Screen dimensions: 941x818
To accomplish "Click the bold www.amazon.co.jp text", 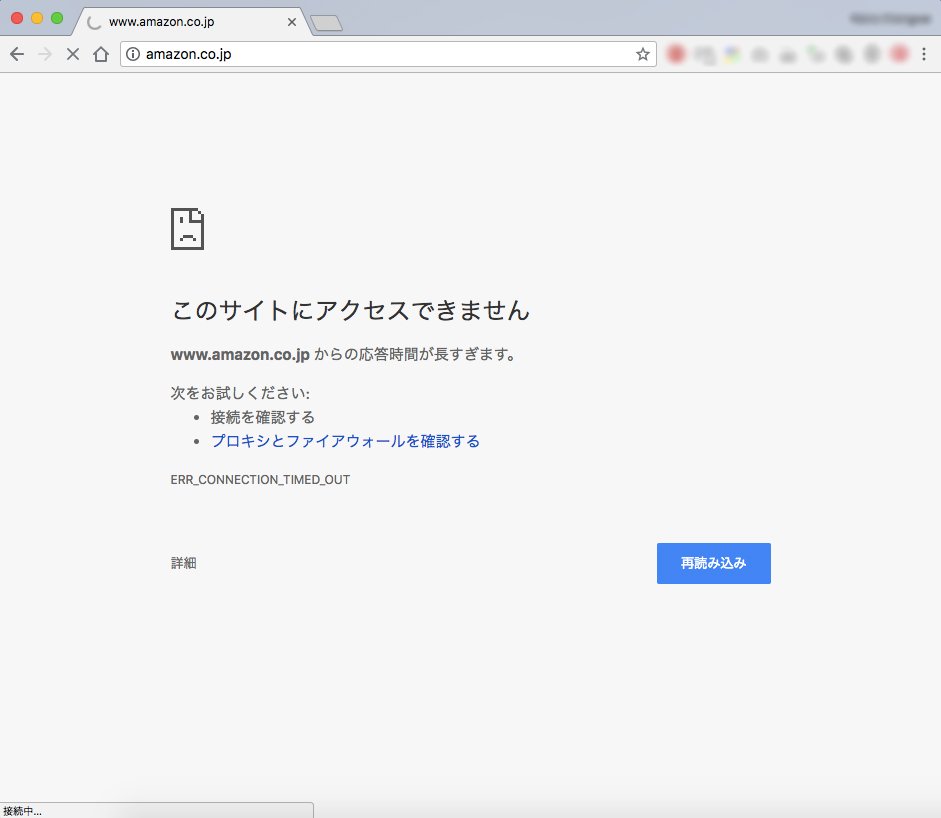I will click(x=240, y=355).
